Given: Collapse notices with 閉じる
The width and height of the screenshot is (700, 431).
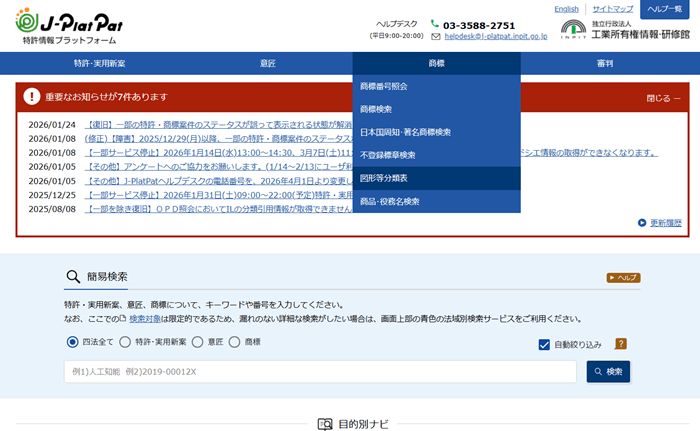Looking at the screenshot, I should (663, 98).
